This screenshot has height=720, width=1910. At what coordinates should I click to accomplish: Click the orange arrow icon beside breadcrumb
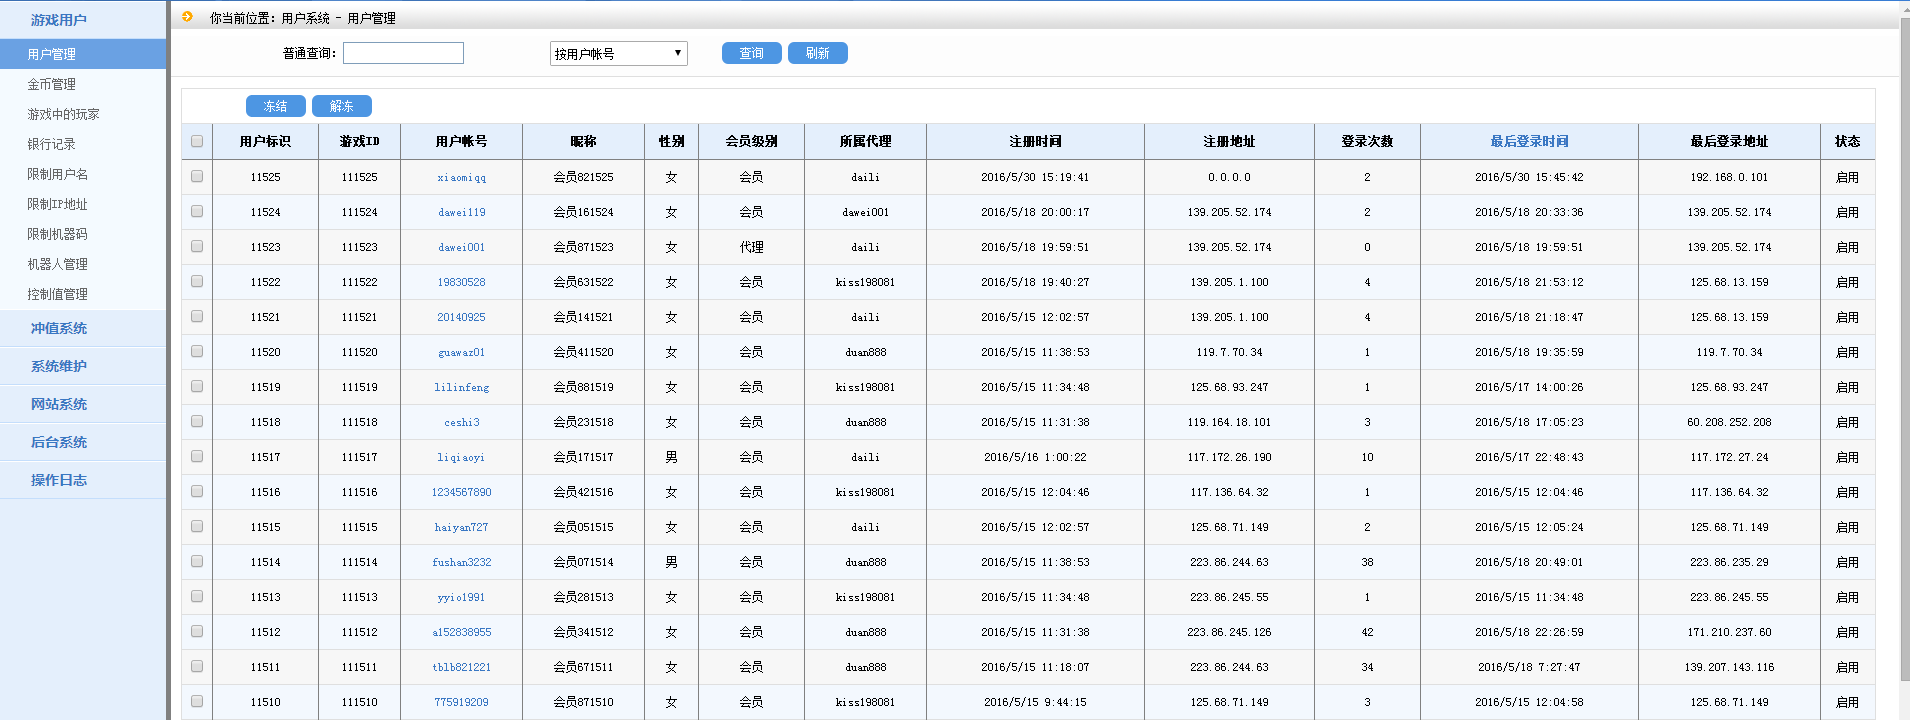click(187, 17)
